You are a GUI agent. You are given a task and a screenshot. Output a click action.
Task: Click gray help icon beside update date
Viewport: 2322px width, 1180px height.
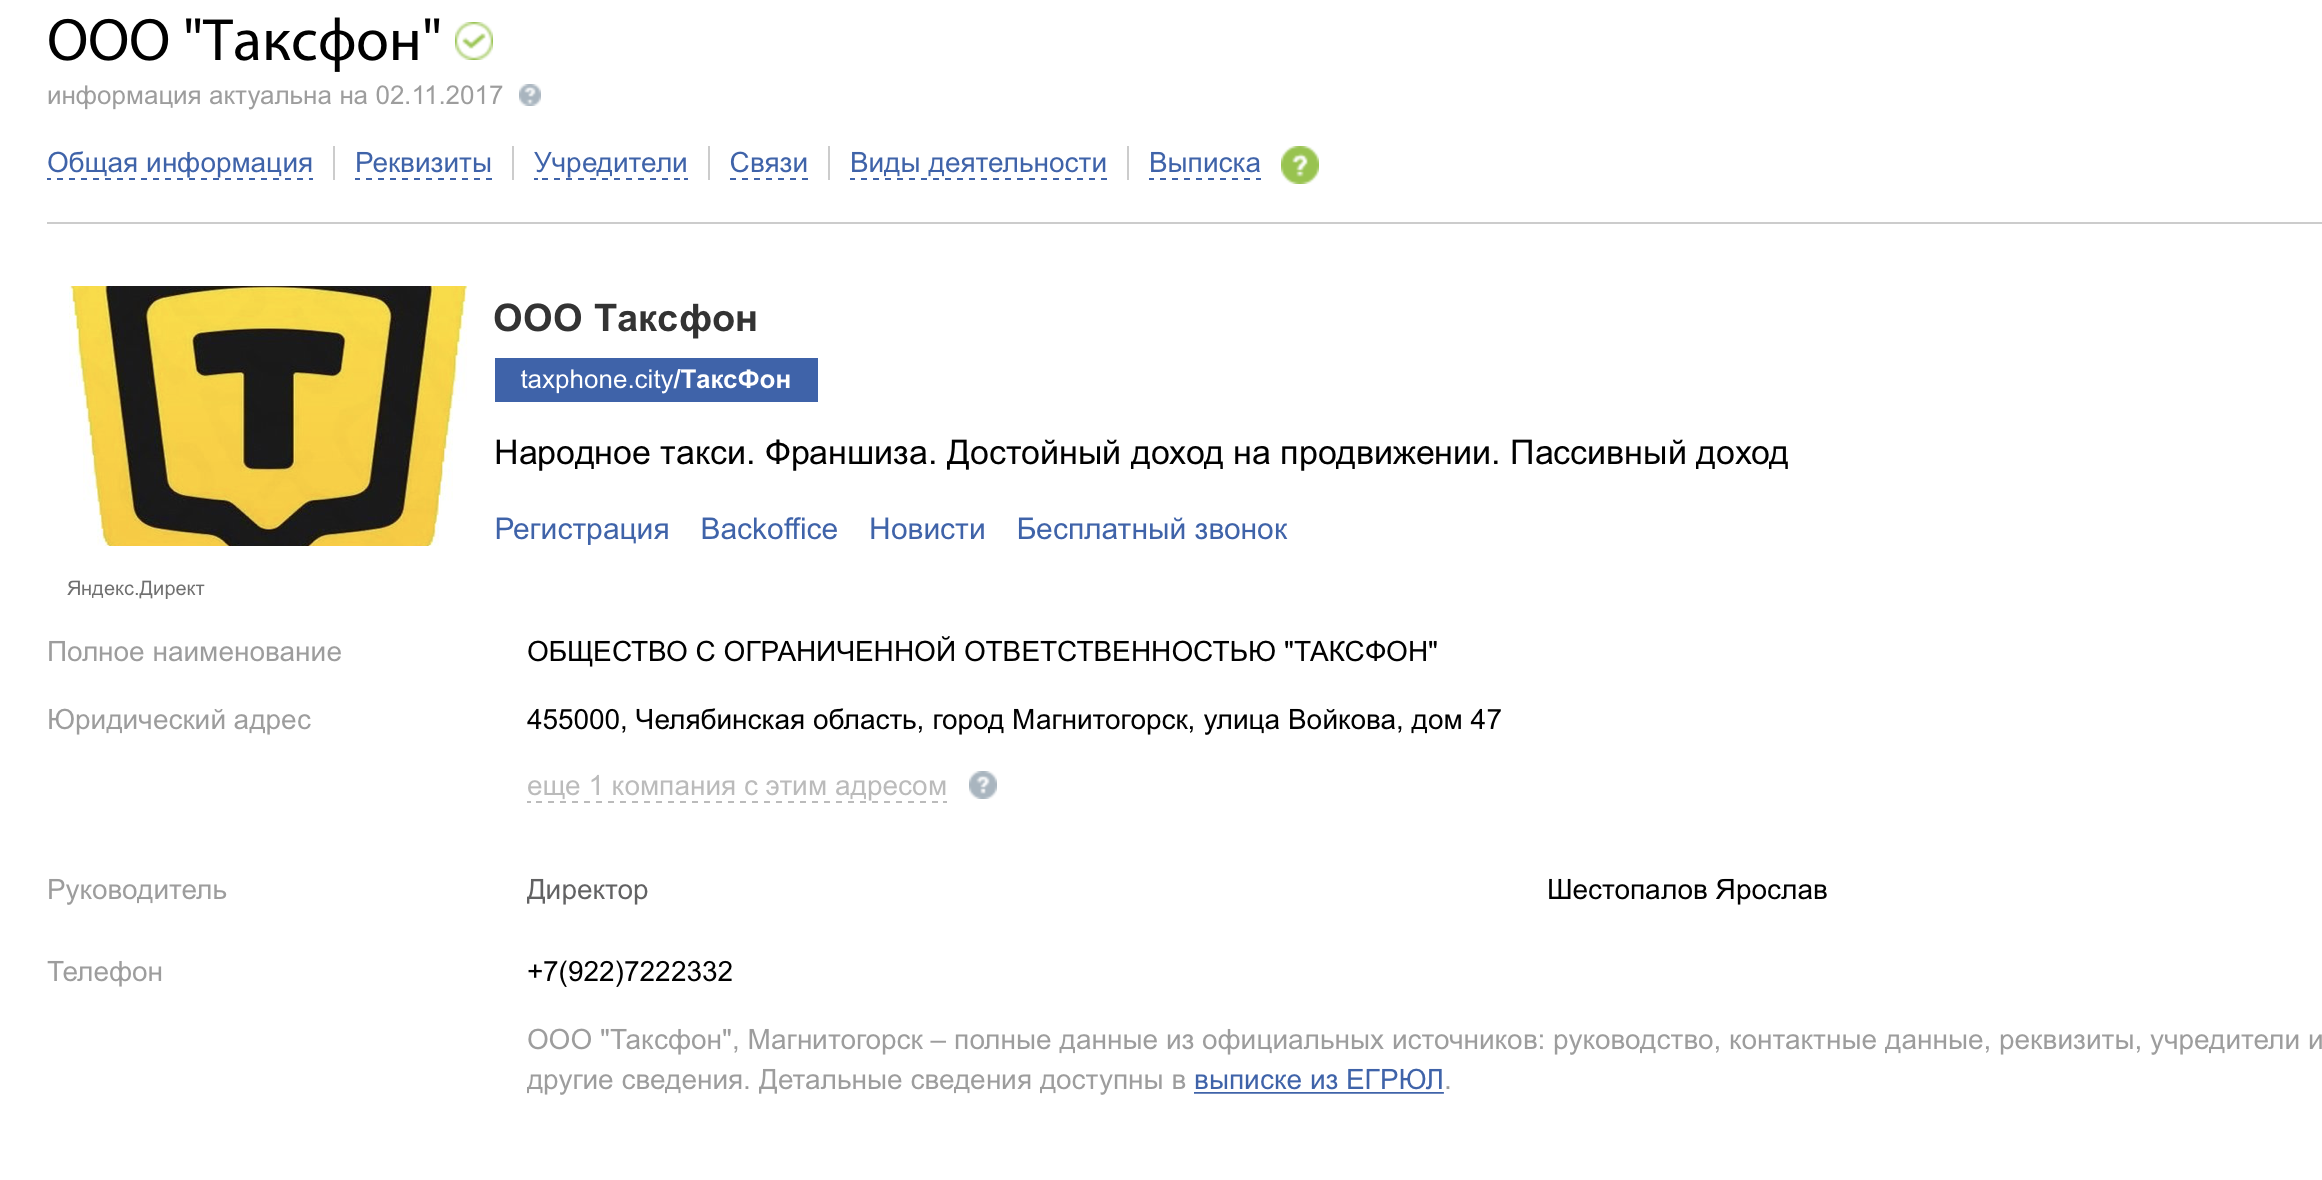pyautogui.click(x=530, y=95)
